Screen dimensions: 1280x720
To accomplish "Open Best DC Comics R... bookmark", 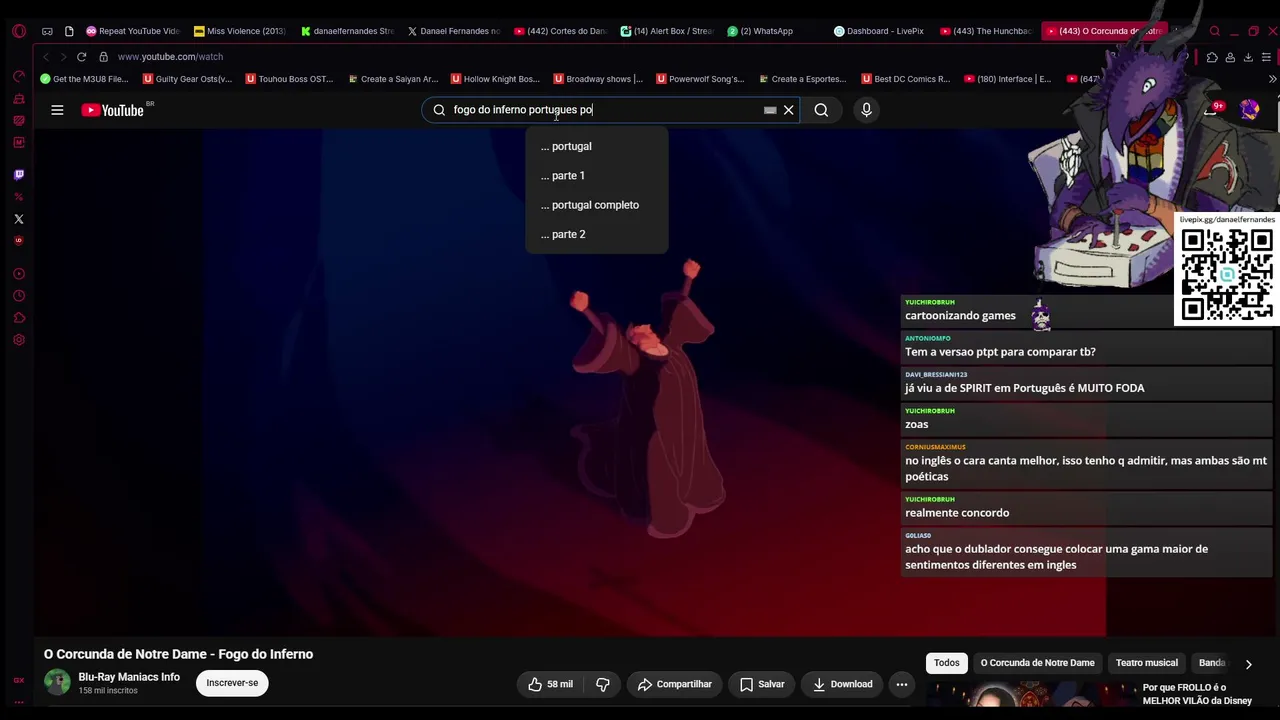I will [x=905, y=79].
